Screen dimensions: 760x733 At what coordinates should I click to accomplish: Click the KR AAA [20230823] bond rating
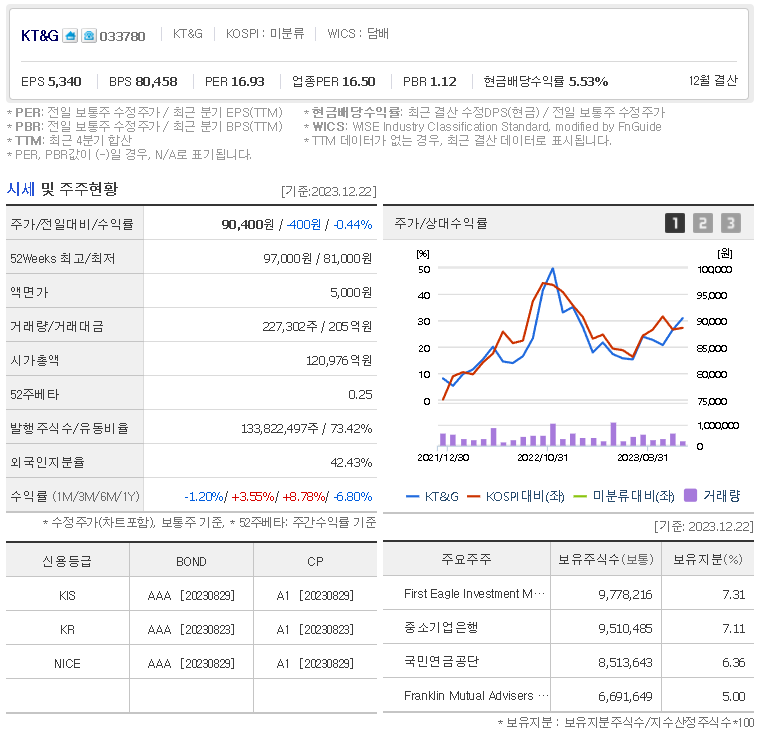191,629
